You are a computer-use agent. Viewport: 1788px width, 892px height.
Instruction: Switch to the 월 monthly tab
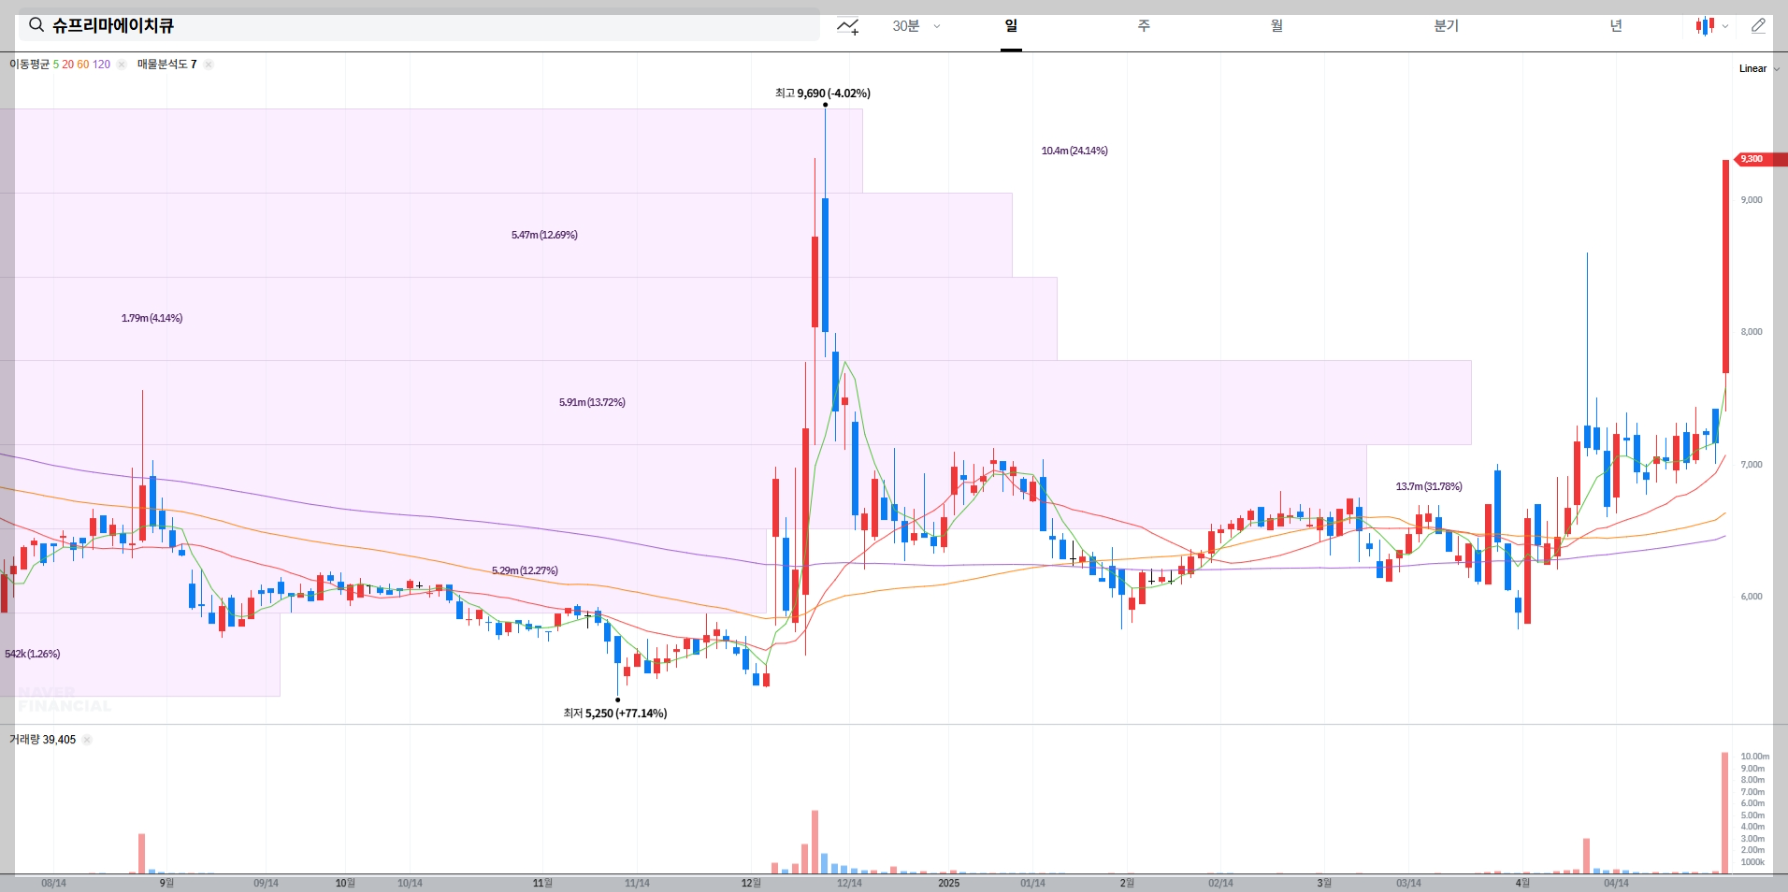(1277, 26)
